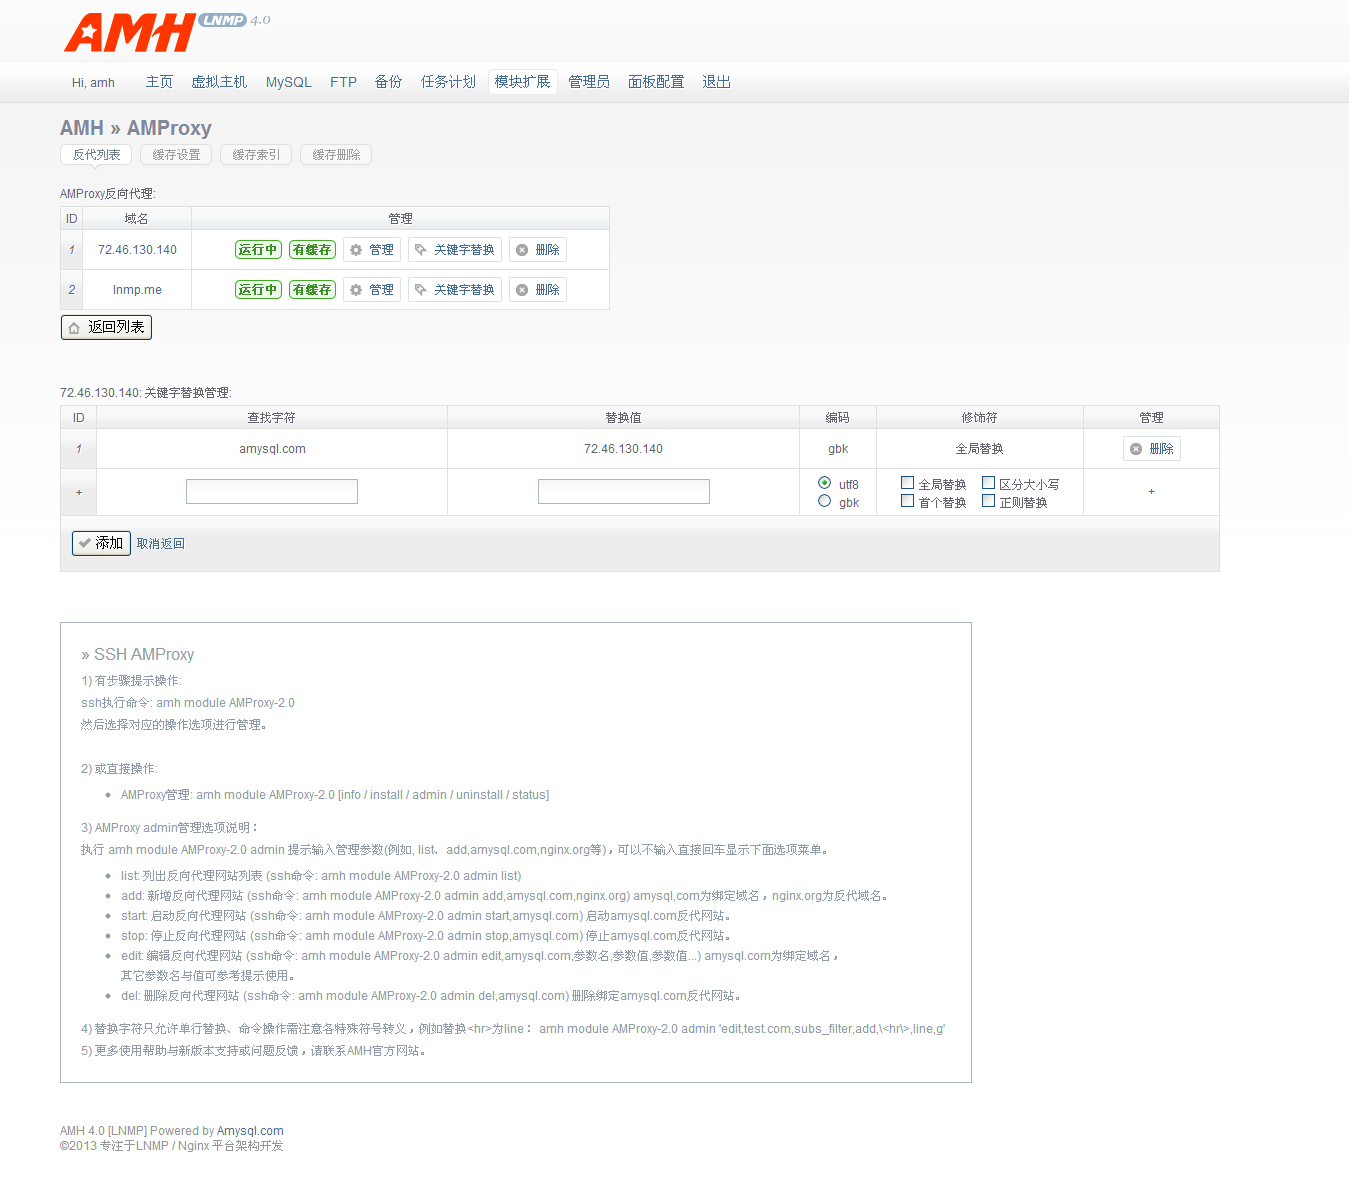This screenshot has height=1193, width=1349.
Task: Open keyword replace for lnmp.me
Action: pos(454,290)
